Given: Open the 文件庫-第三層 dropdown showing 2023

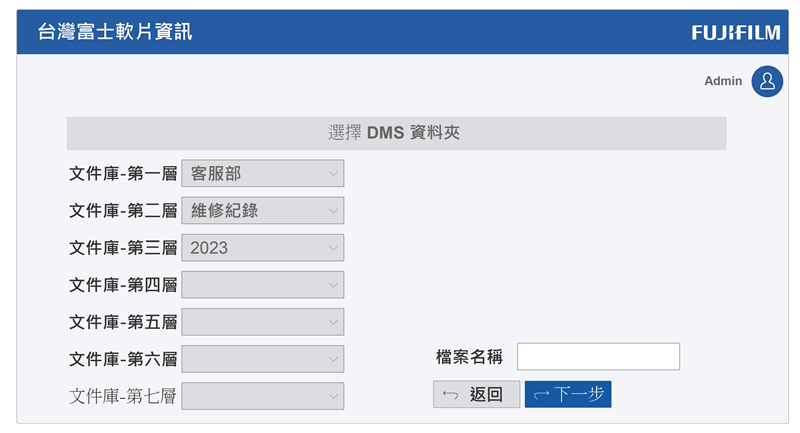Looking at the screenshot, I should coord(263,247).
